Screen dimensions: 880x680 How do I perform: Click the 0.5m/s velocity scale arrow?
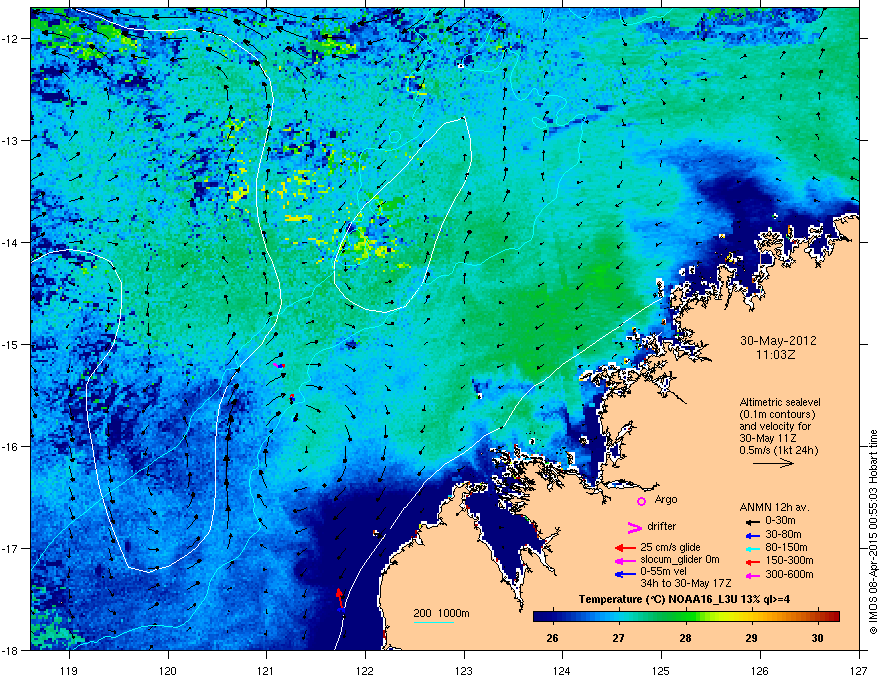pos(773,463)
